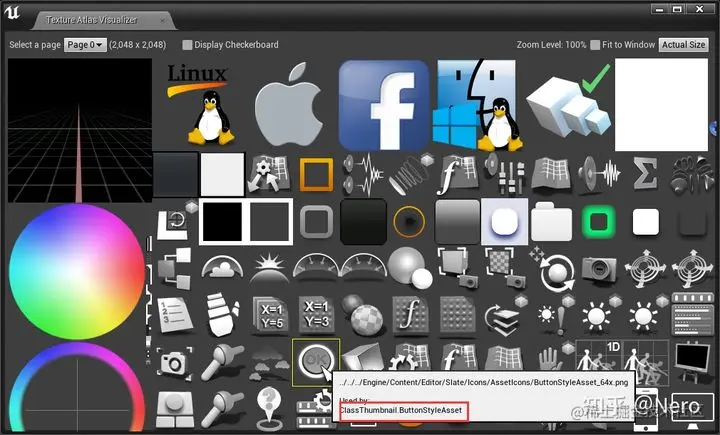
Task: Minimize the Texture Atlas Visualizer window
Action: [660, 9]
